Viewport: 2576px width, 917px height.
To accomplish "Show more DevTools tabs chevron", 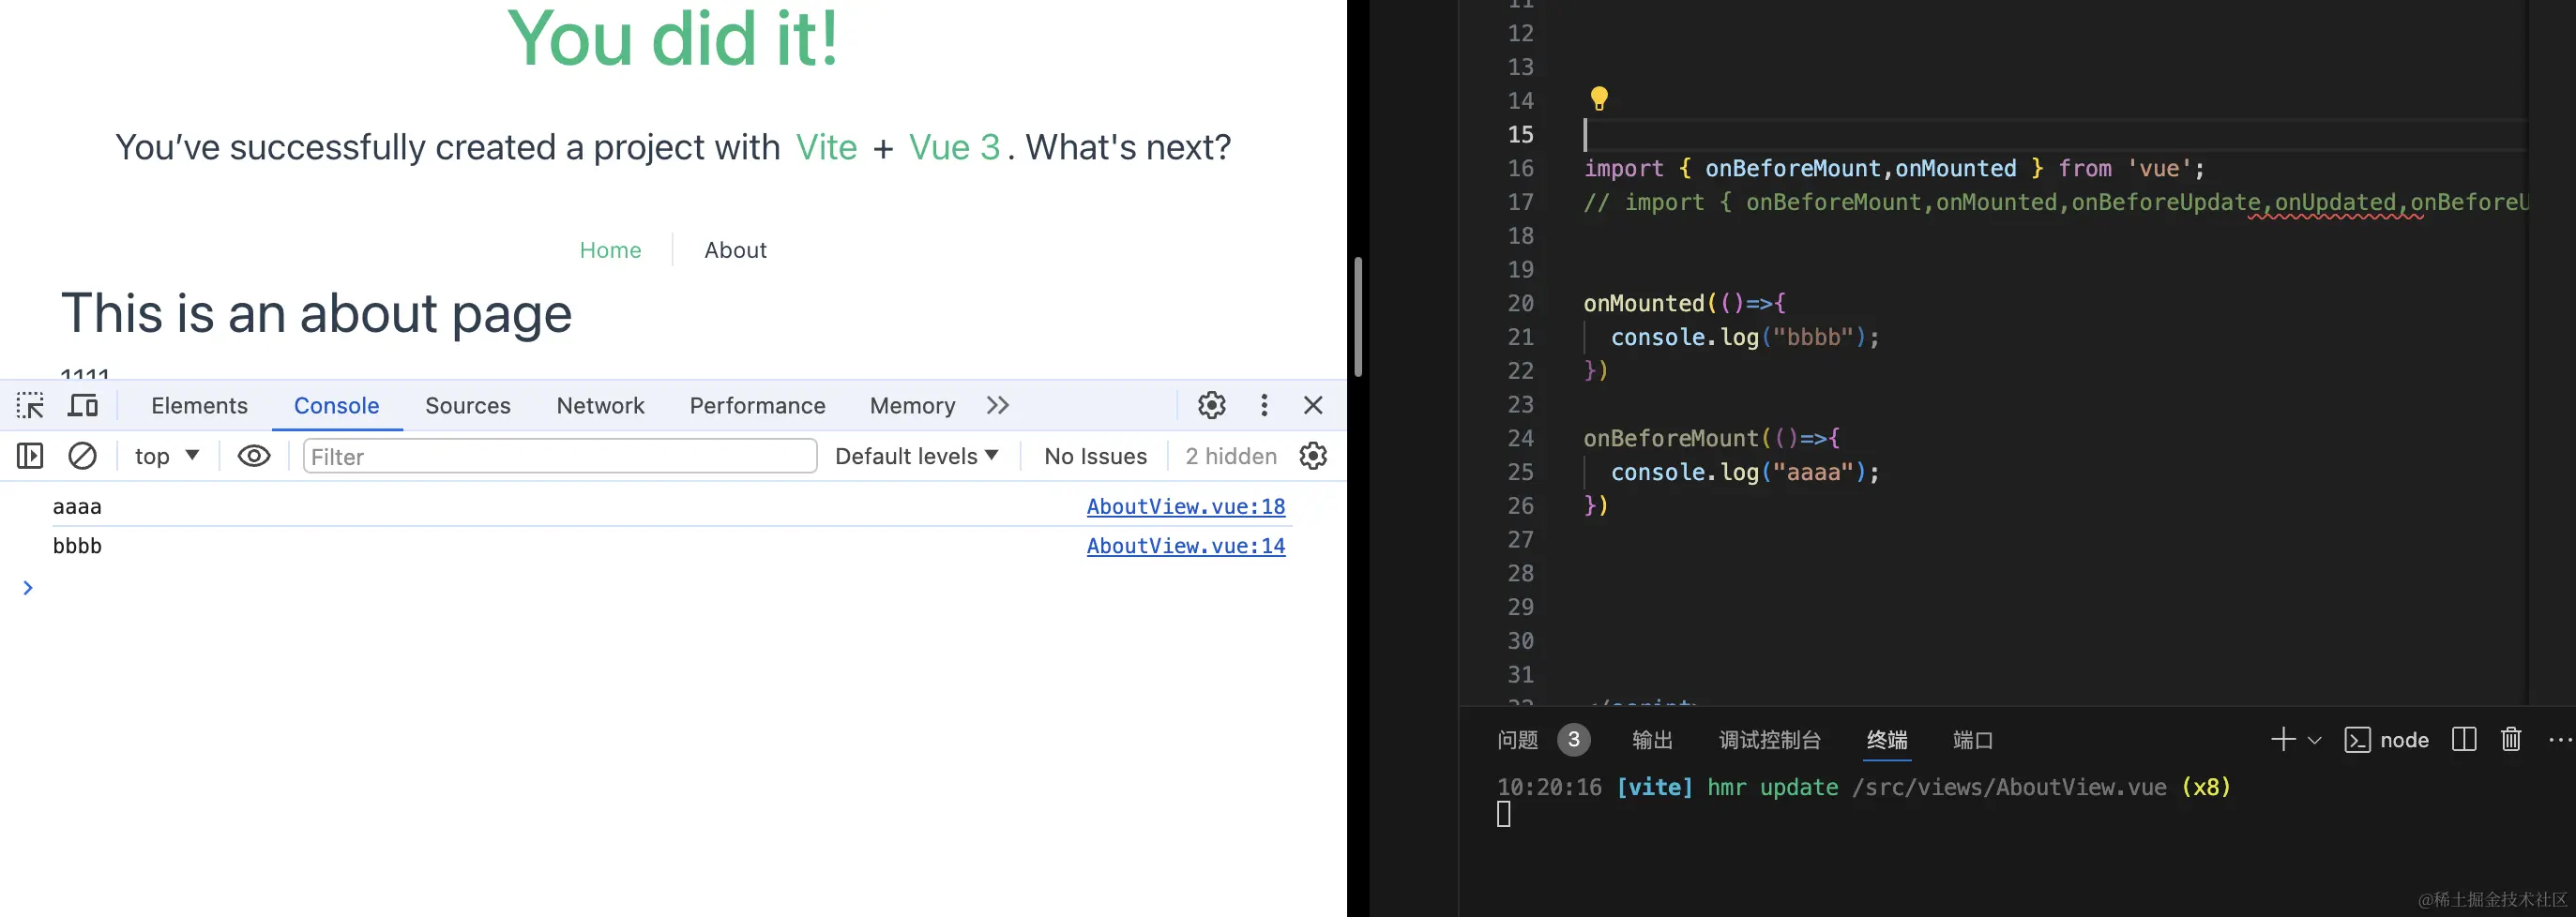I will click(997, 405).
